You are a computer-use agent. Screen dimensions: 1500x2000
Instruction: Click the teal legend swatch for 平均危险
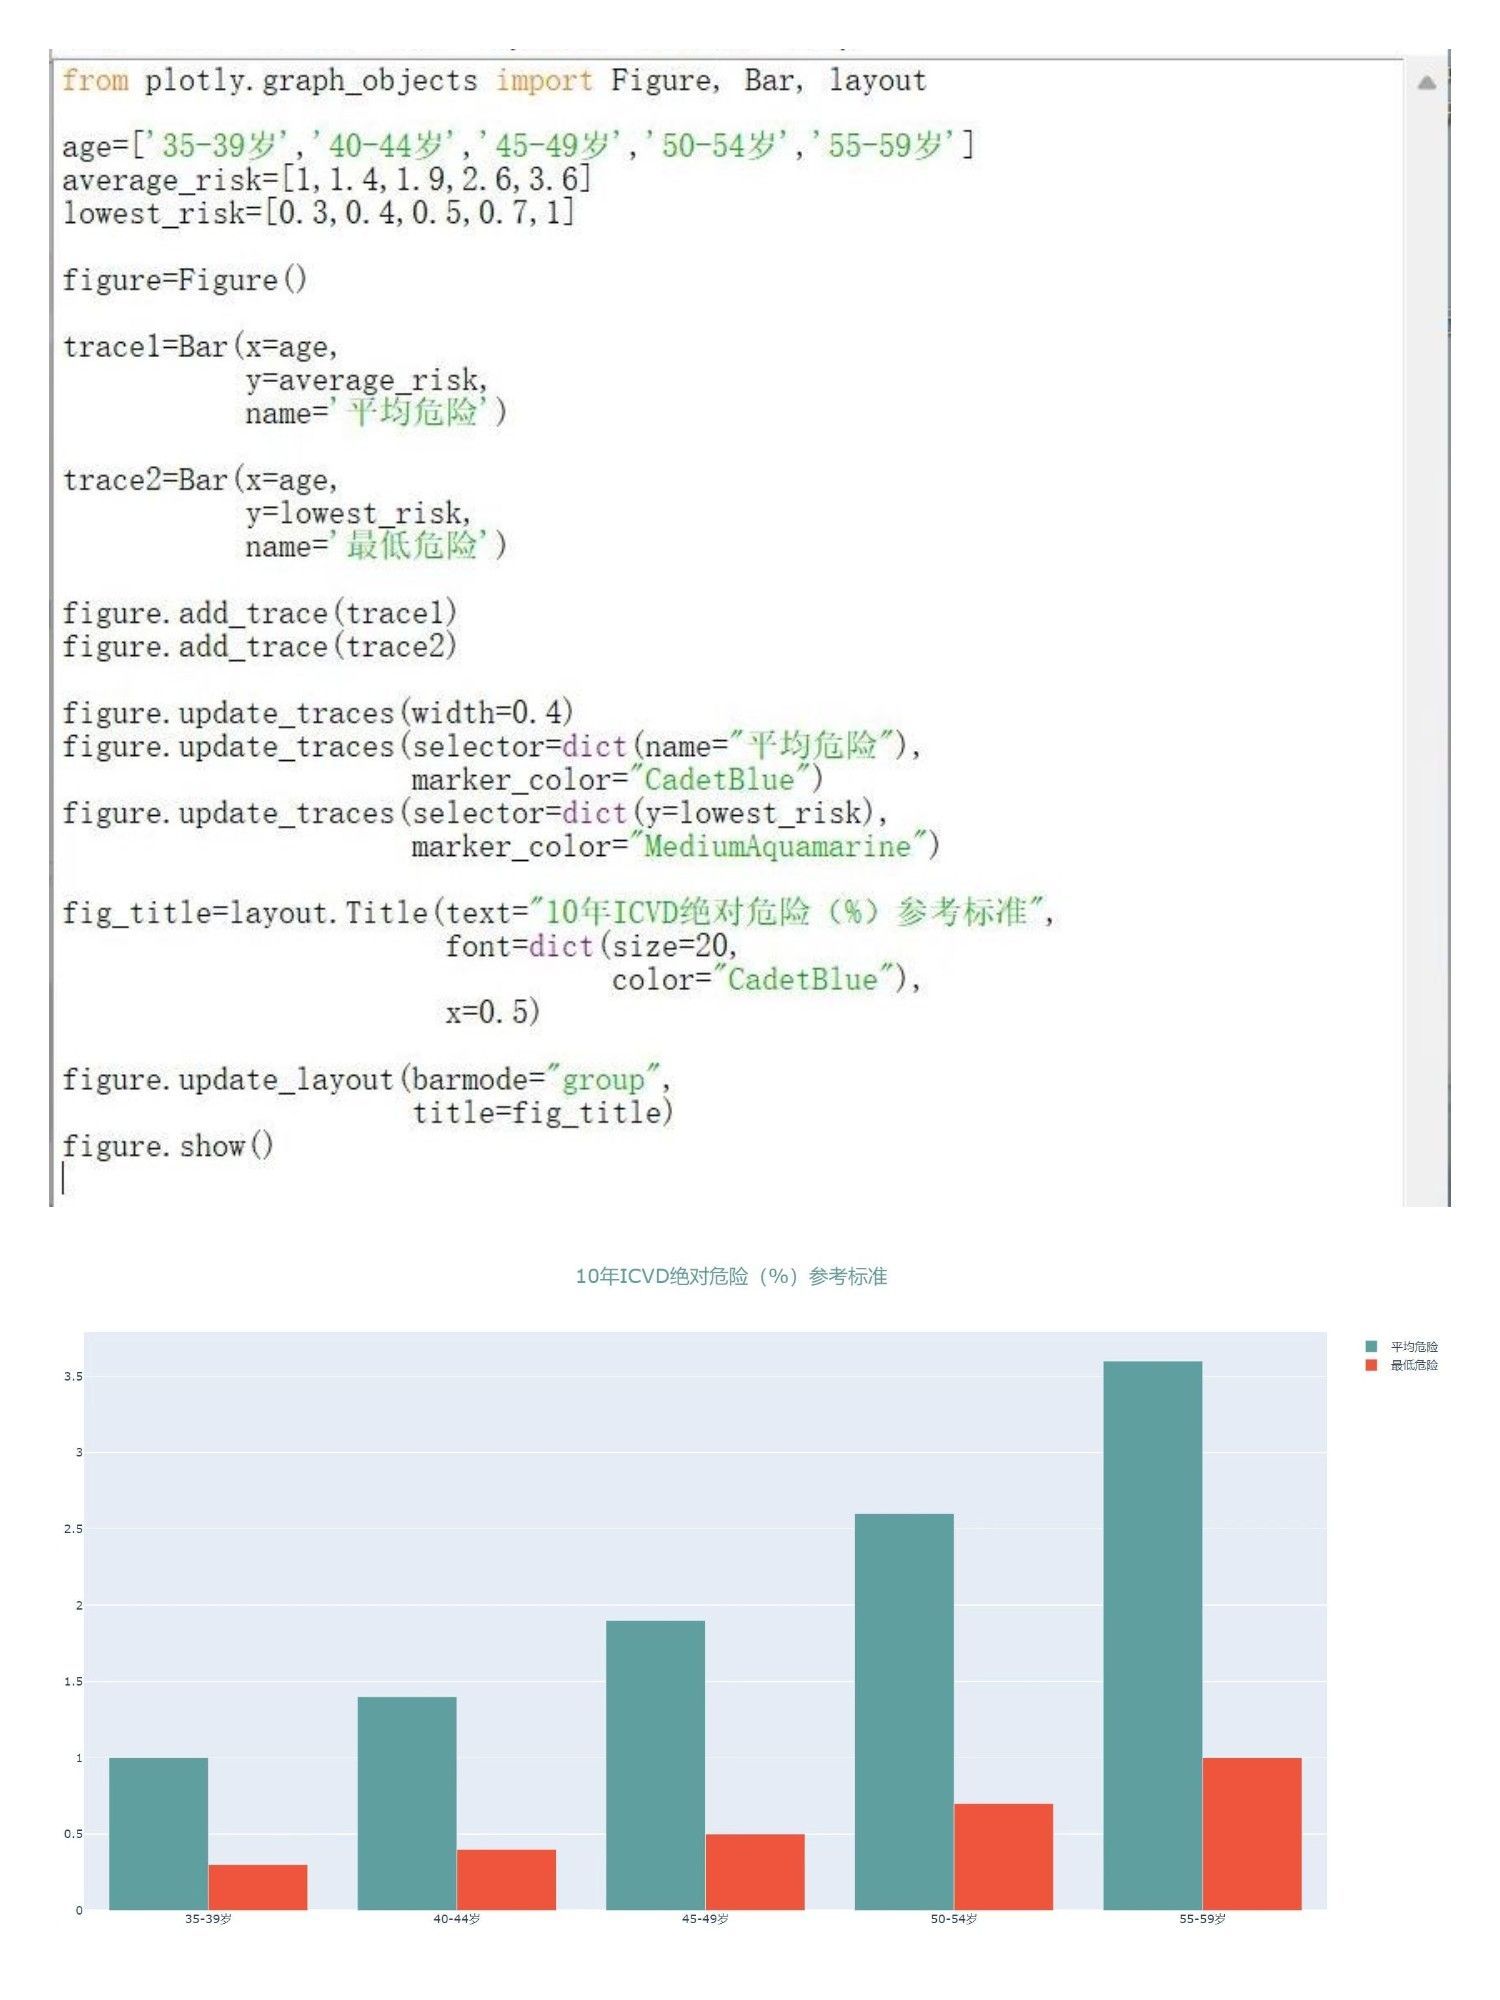point(1371,1346)
